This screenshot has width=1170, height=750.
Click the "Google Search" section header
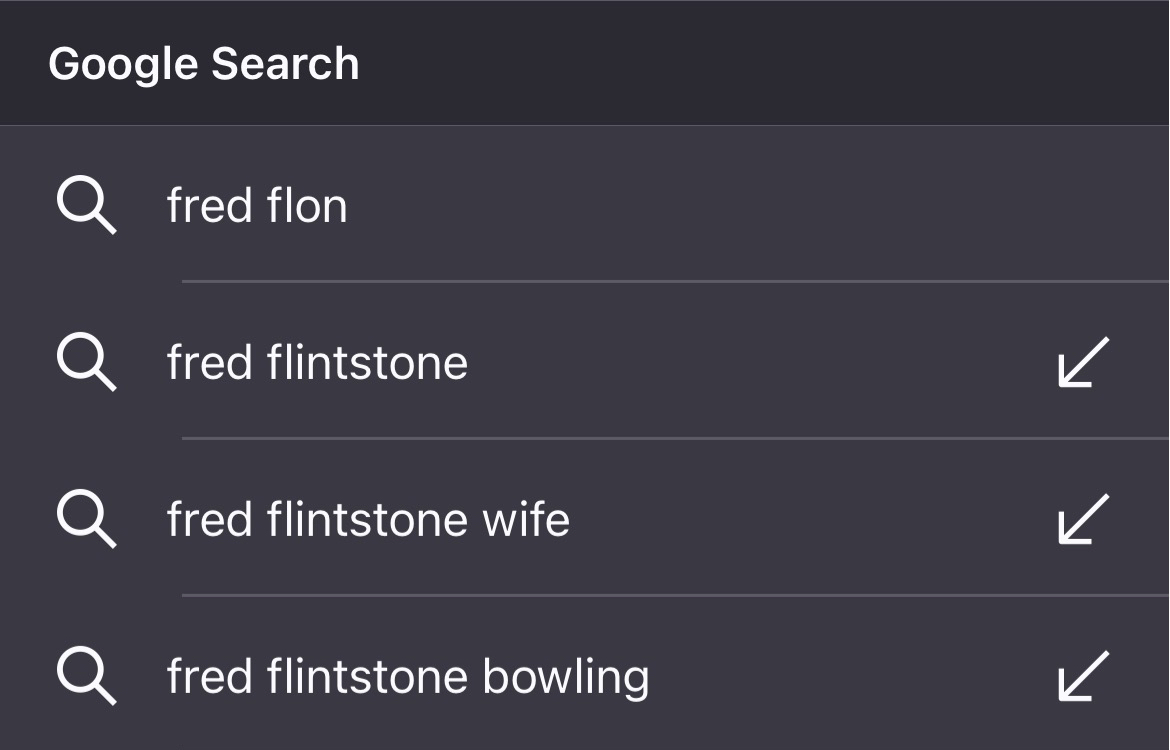tap(203, 64)
